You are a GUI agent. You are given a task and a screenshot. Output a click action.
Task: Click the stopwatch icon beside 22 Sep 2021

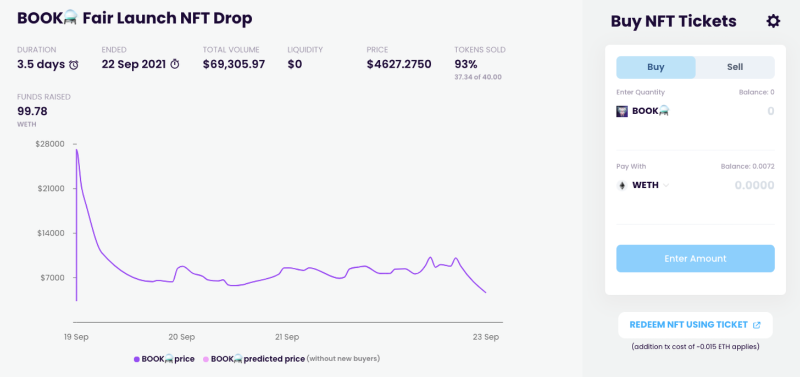(175, 64)
